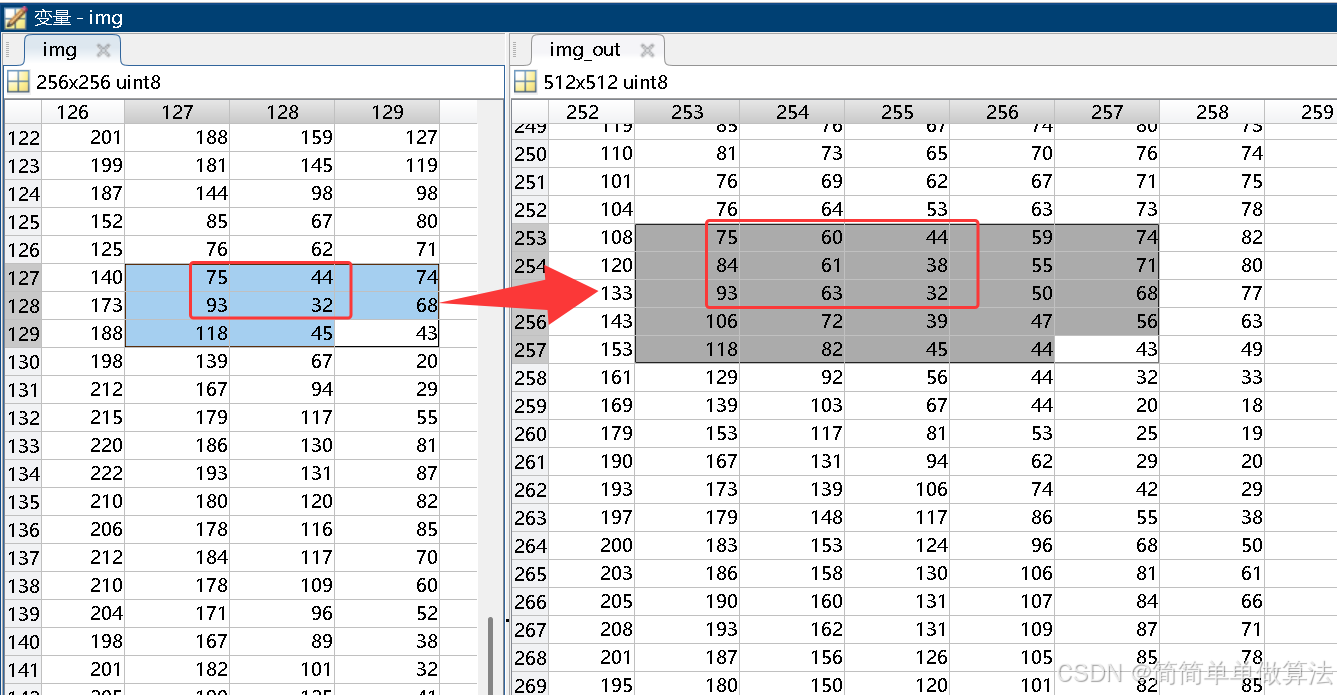Select cell 18 in img_out row 259
The width and height of the screenshot is (1337, 695).
[1212, 405]
